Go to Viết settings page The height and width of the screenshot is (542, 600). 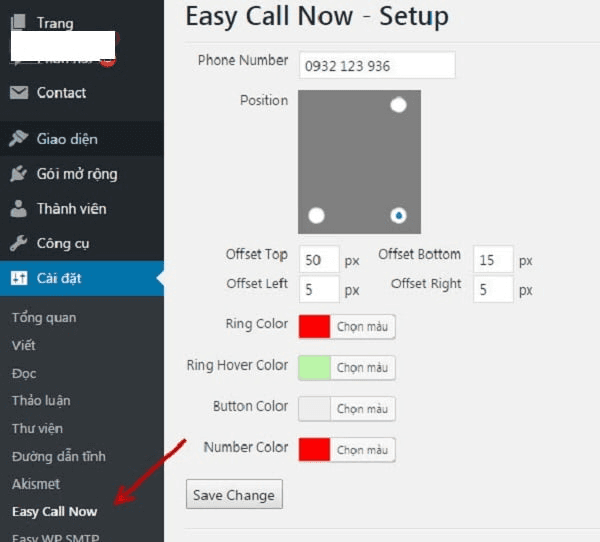23,345
